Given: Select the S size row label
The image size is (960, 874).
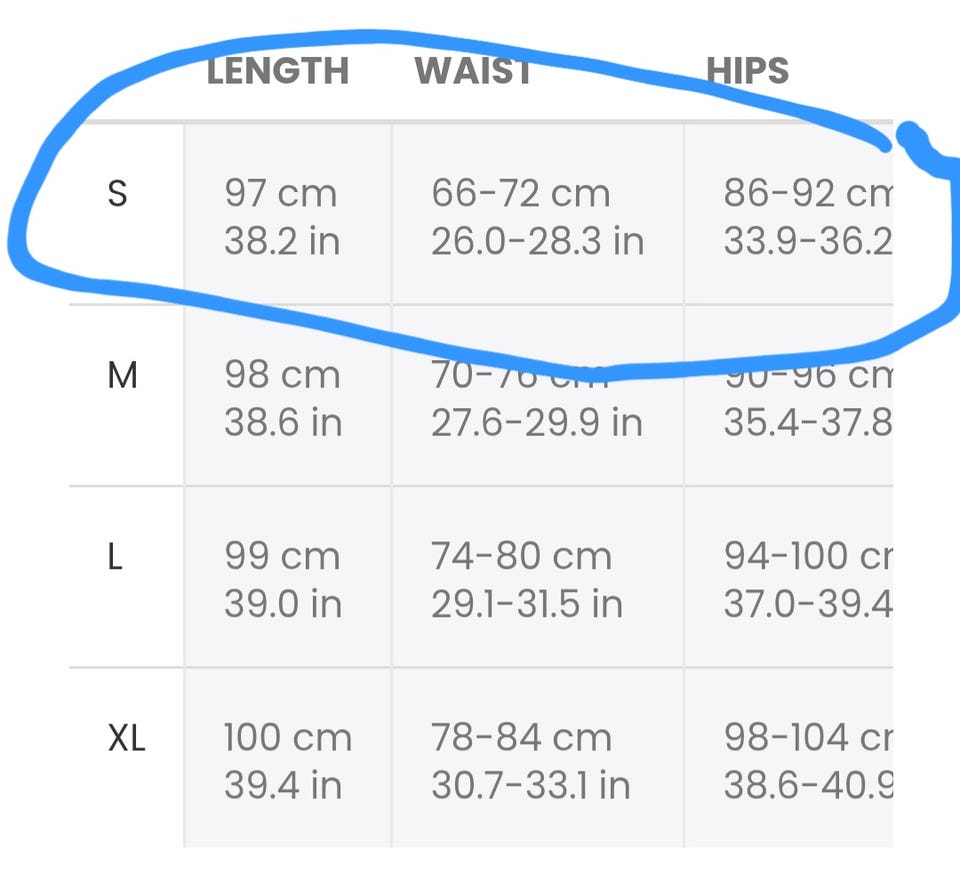Looking at the screenshot, I should point(117,193).
